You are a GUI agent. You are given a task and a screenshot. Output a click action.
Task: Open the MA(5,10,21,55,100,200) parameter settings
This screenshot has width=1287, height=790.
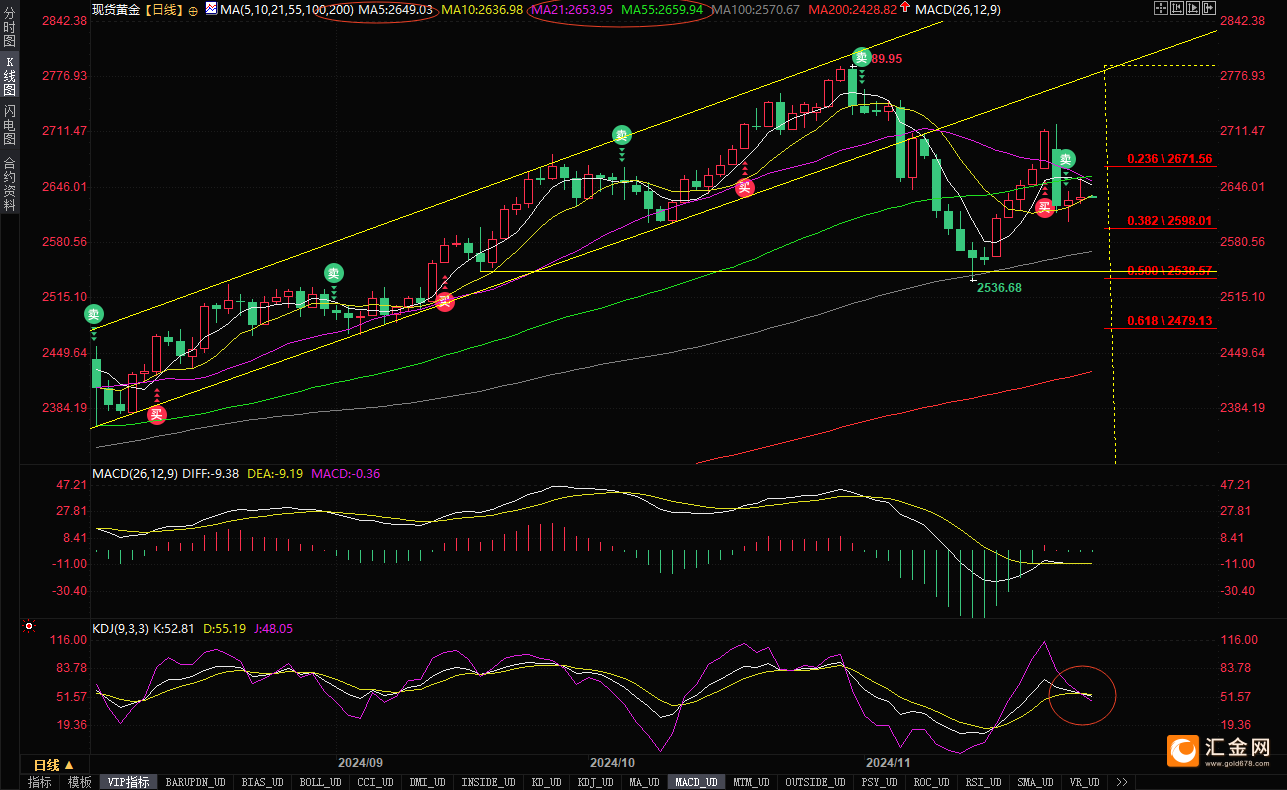pyautogui.click(x=284, y=9)
